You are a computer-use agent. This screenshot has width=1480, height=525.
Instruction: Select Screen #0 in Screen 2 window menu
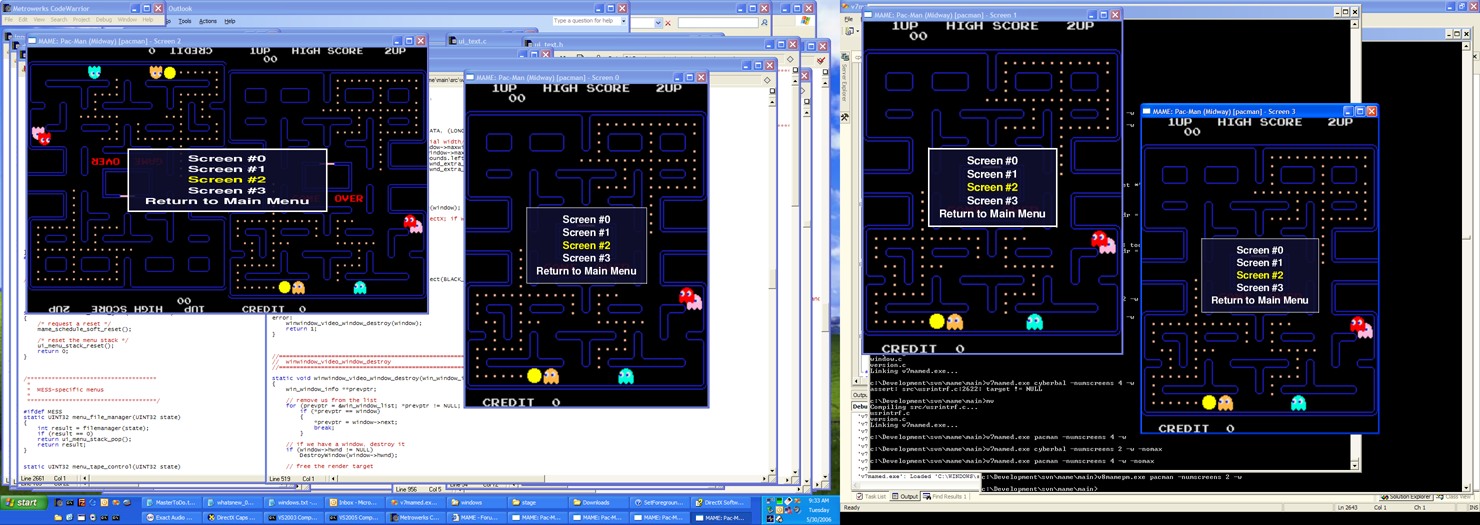[227, 158]
